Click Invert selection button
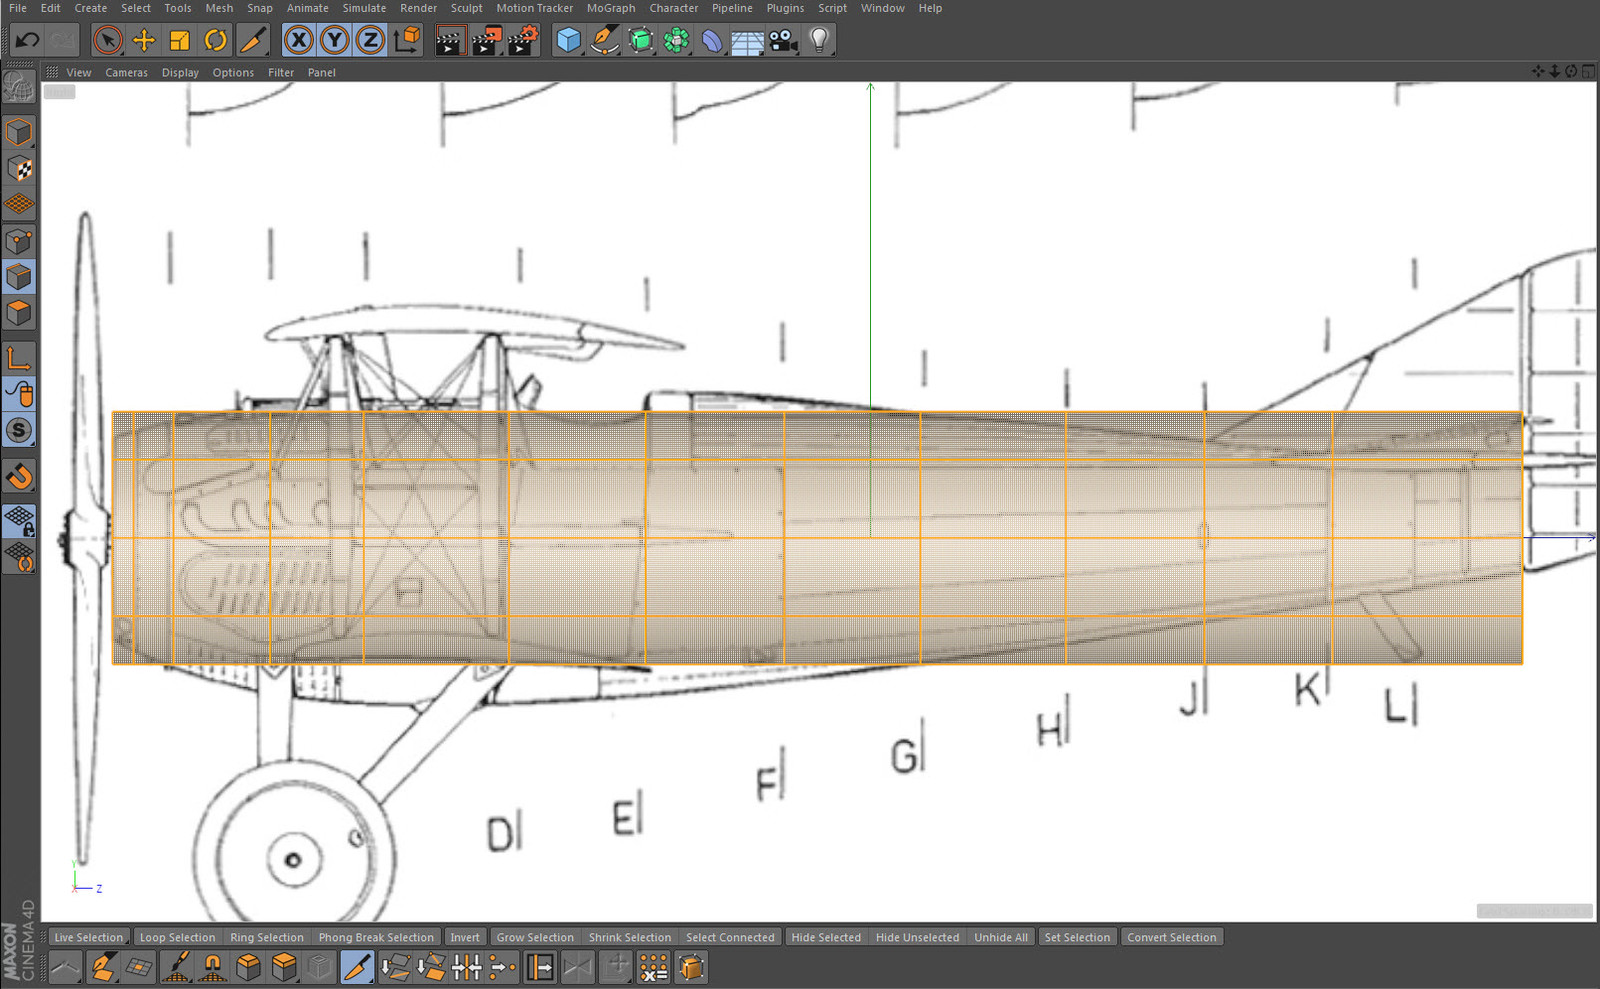The image size is (1600, 989). [x=465, y=937]
